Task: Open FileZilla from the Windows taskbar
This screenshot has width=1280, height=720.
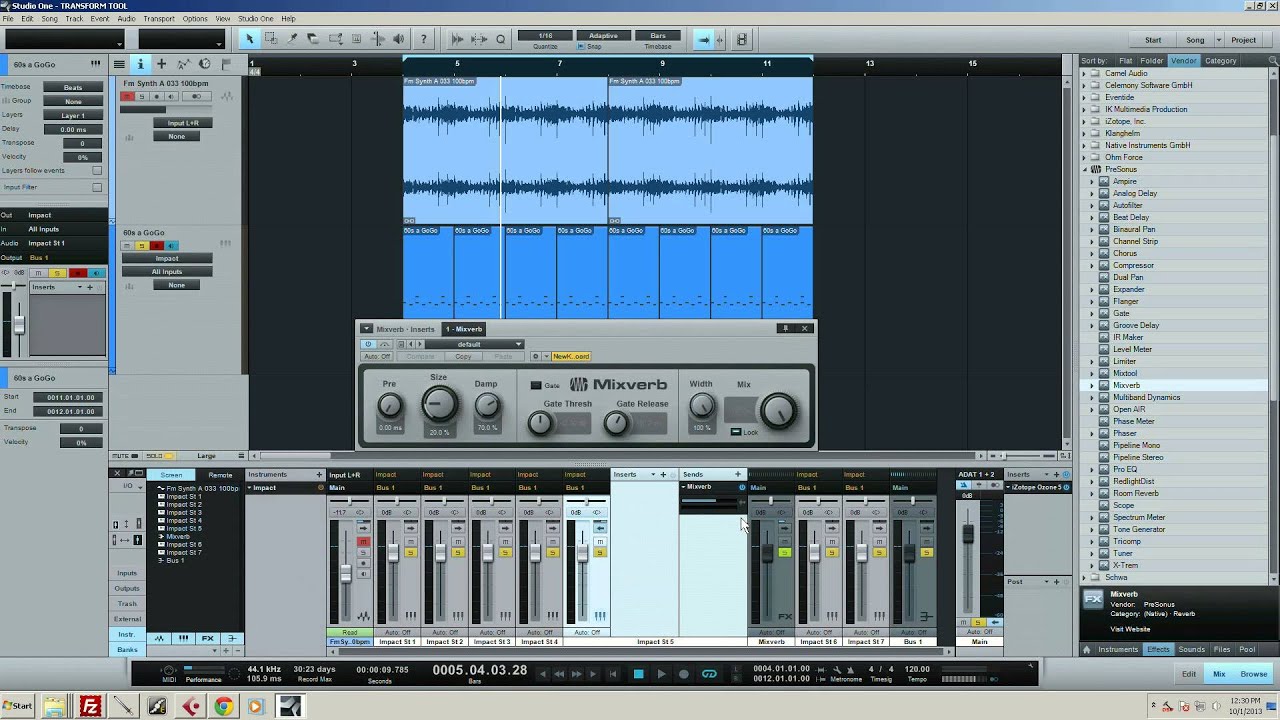Action: [x=91, y=706]
